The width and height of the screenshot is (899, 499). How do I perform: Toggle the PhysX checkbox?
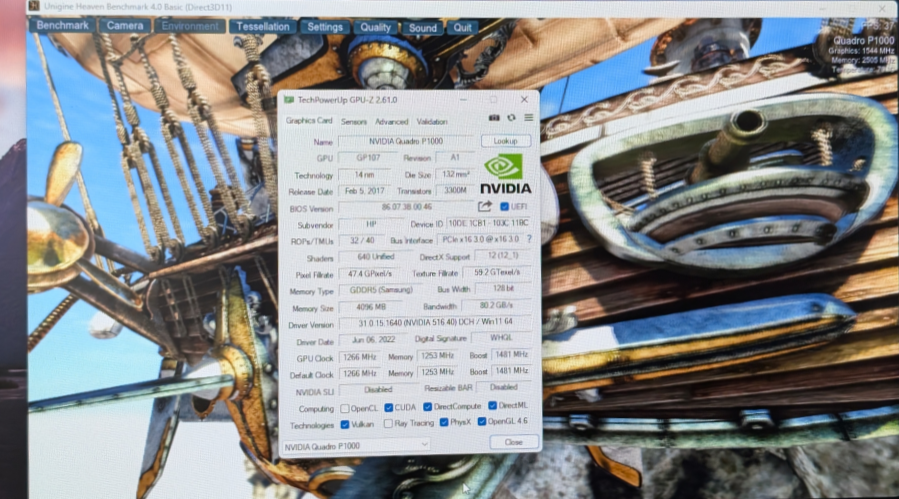[444, 422]
